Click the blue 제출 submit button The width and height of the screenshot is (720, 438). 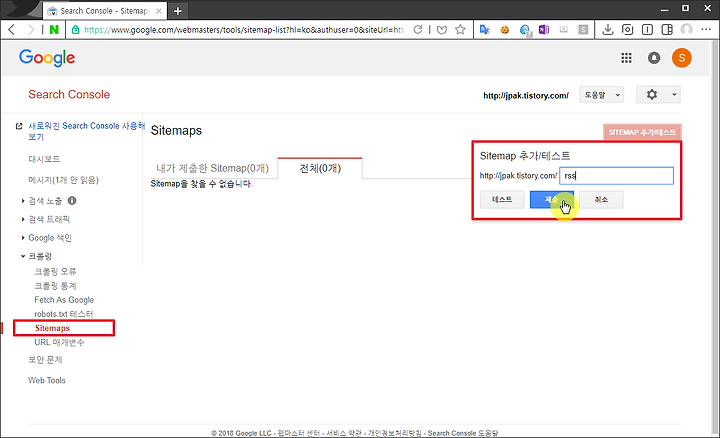(551, 200)
